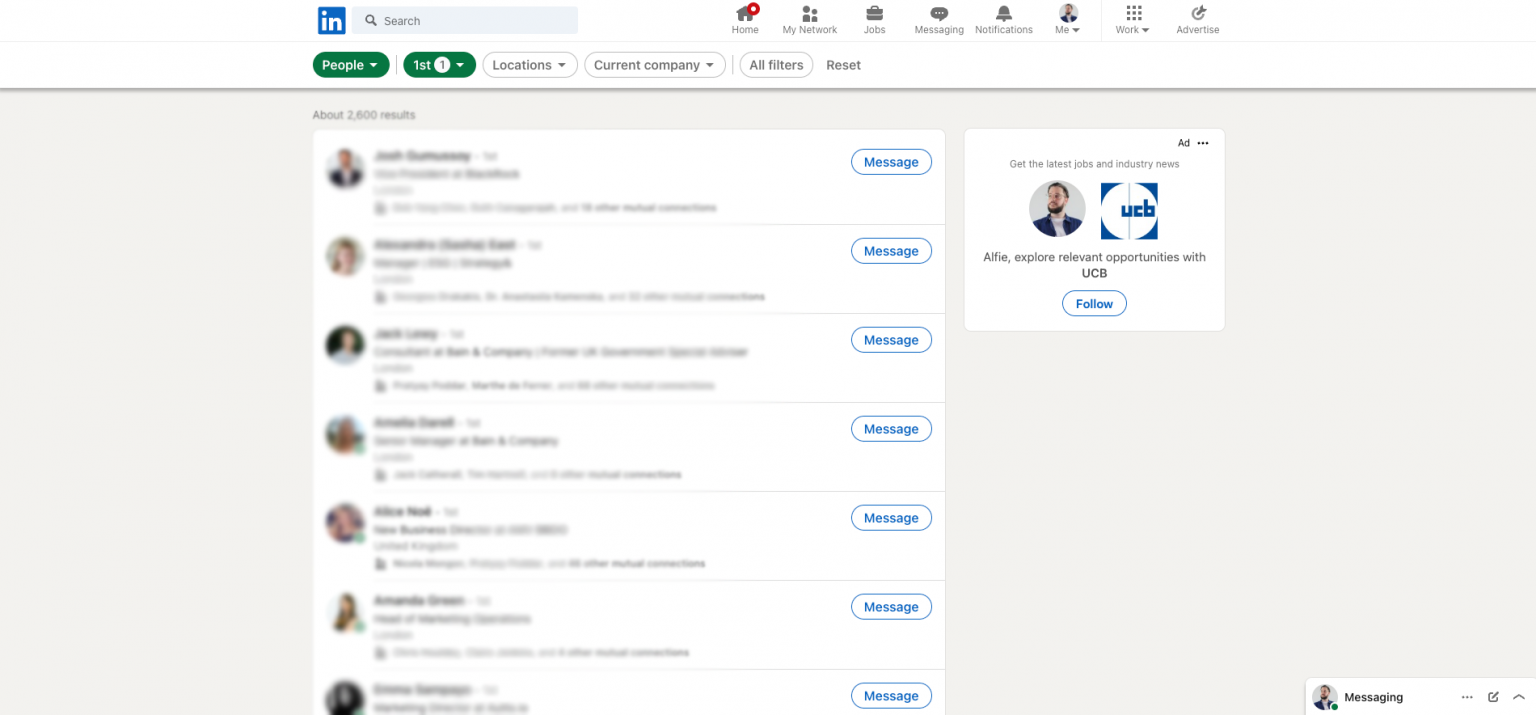Check the Notifications bell icon
Viewport: 1536px width, 715px height.
click(x=1003, y=18)
